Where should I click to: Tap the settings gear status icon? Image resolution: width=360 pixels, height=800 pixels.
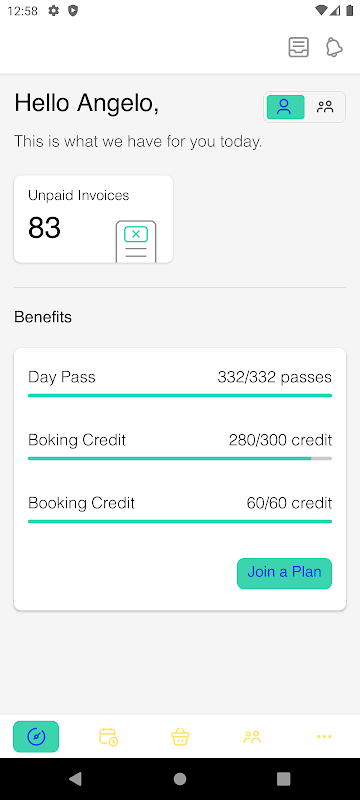54,11
